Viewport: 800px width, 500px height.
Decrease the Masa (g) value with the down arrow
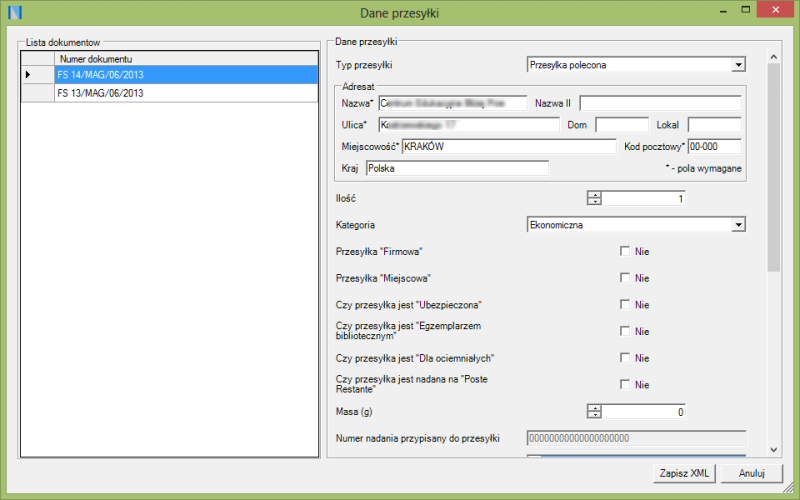[594, 415]
